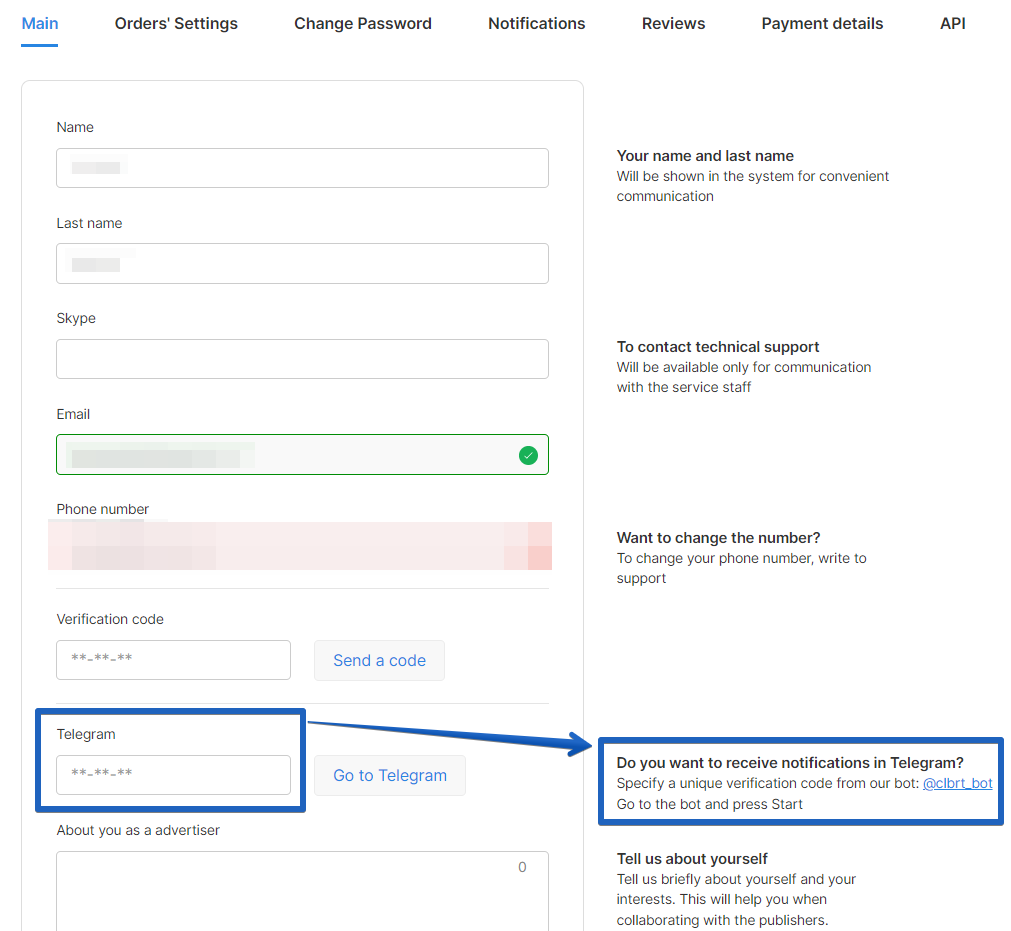The image size is (1011, 931).
Task: Click the Go to Telegram button
Action: (389, 775)
